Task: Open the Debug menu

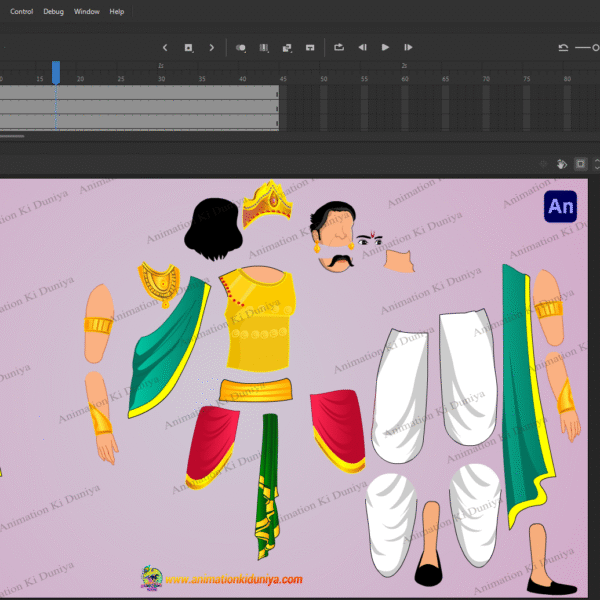Action: (x=53, y=11)
